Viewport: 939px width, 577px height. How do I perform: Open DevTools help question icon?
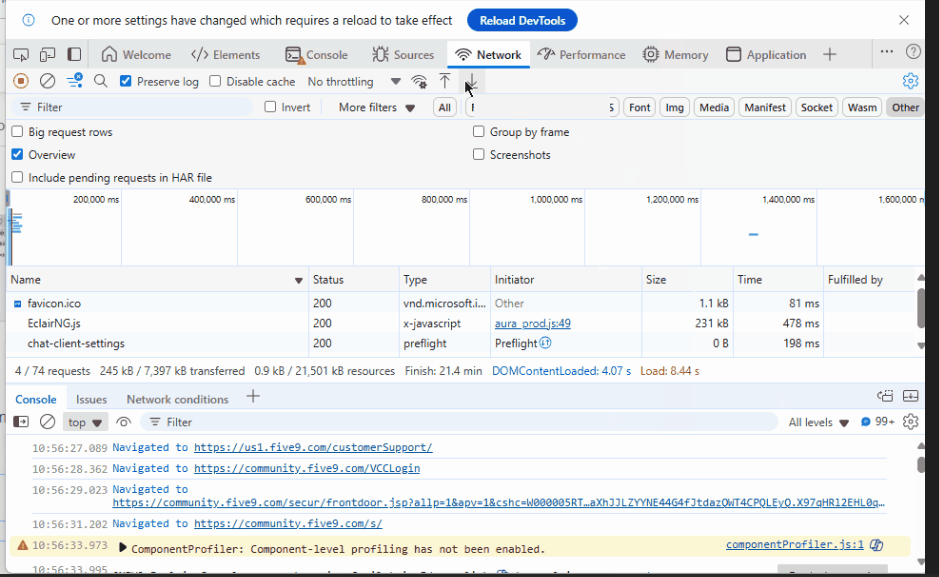coord(913,52)
